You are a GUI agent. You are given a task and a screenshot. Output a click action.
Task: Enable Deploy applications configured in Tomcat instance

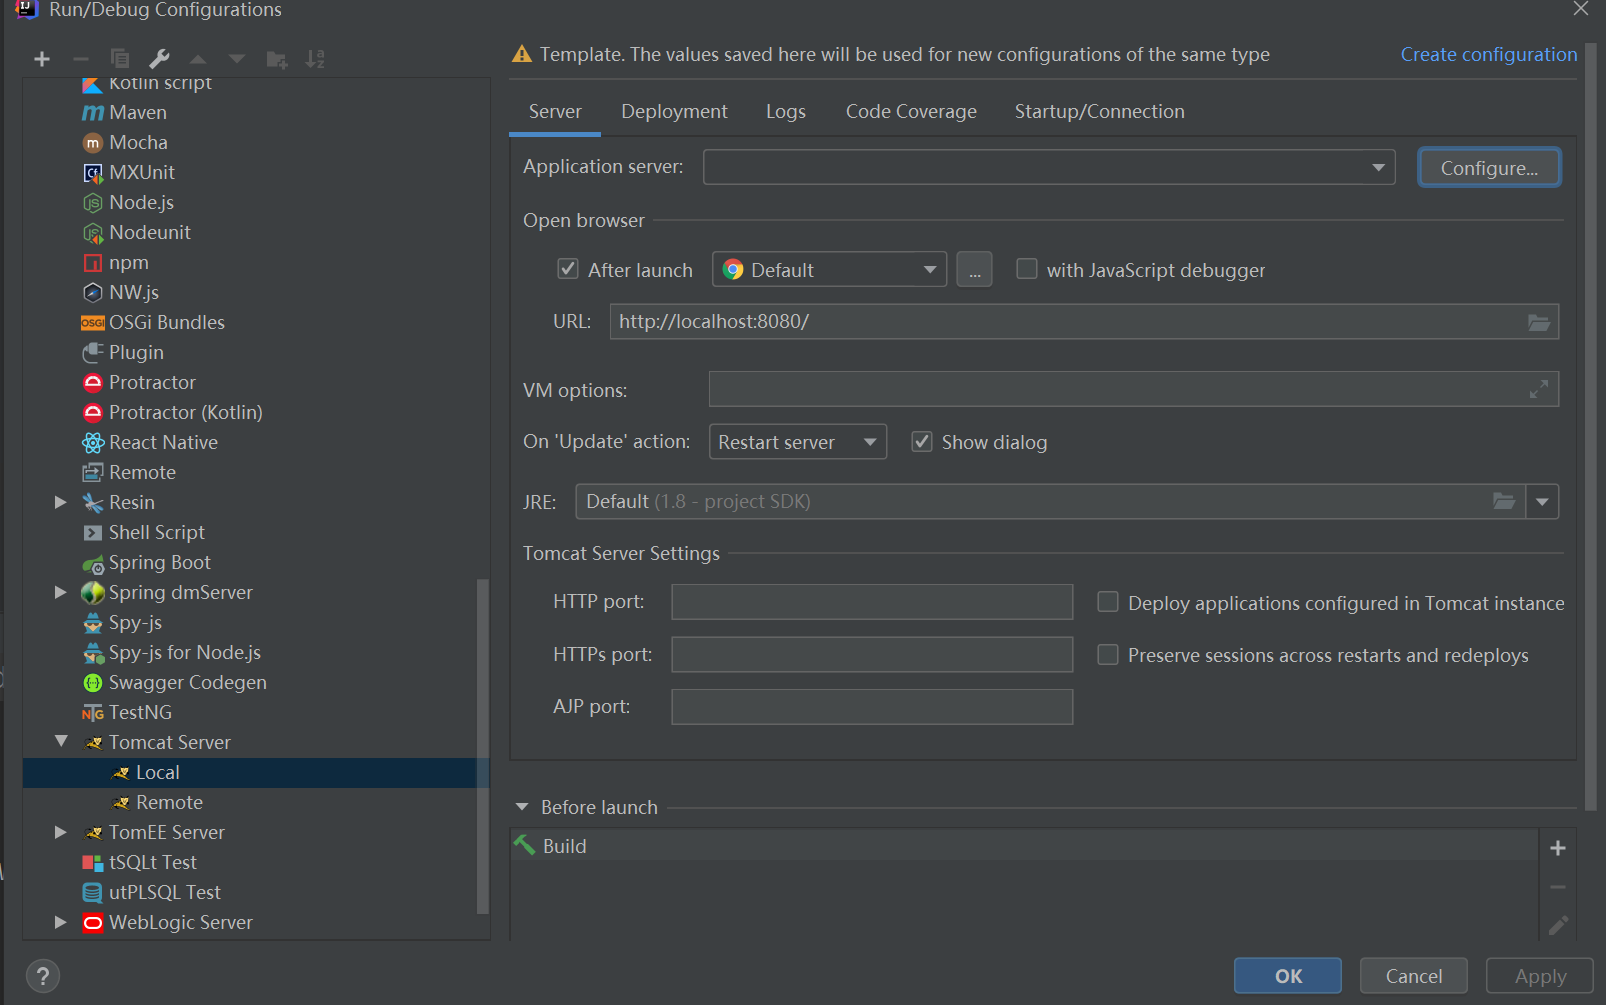1108,602
